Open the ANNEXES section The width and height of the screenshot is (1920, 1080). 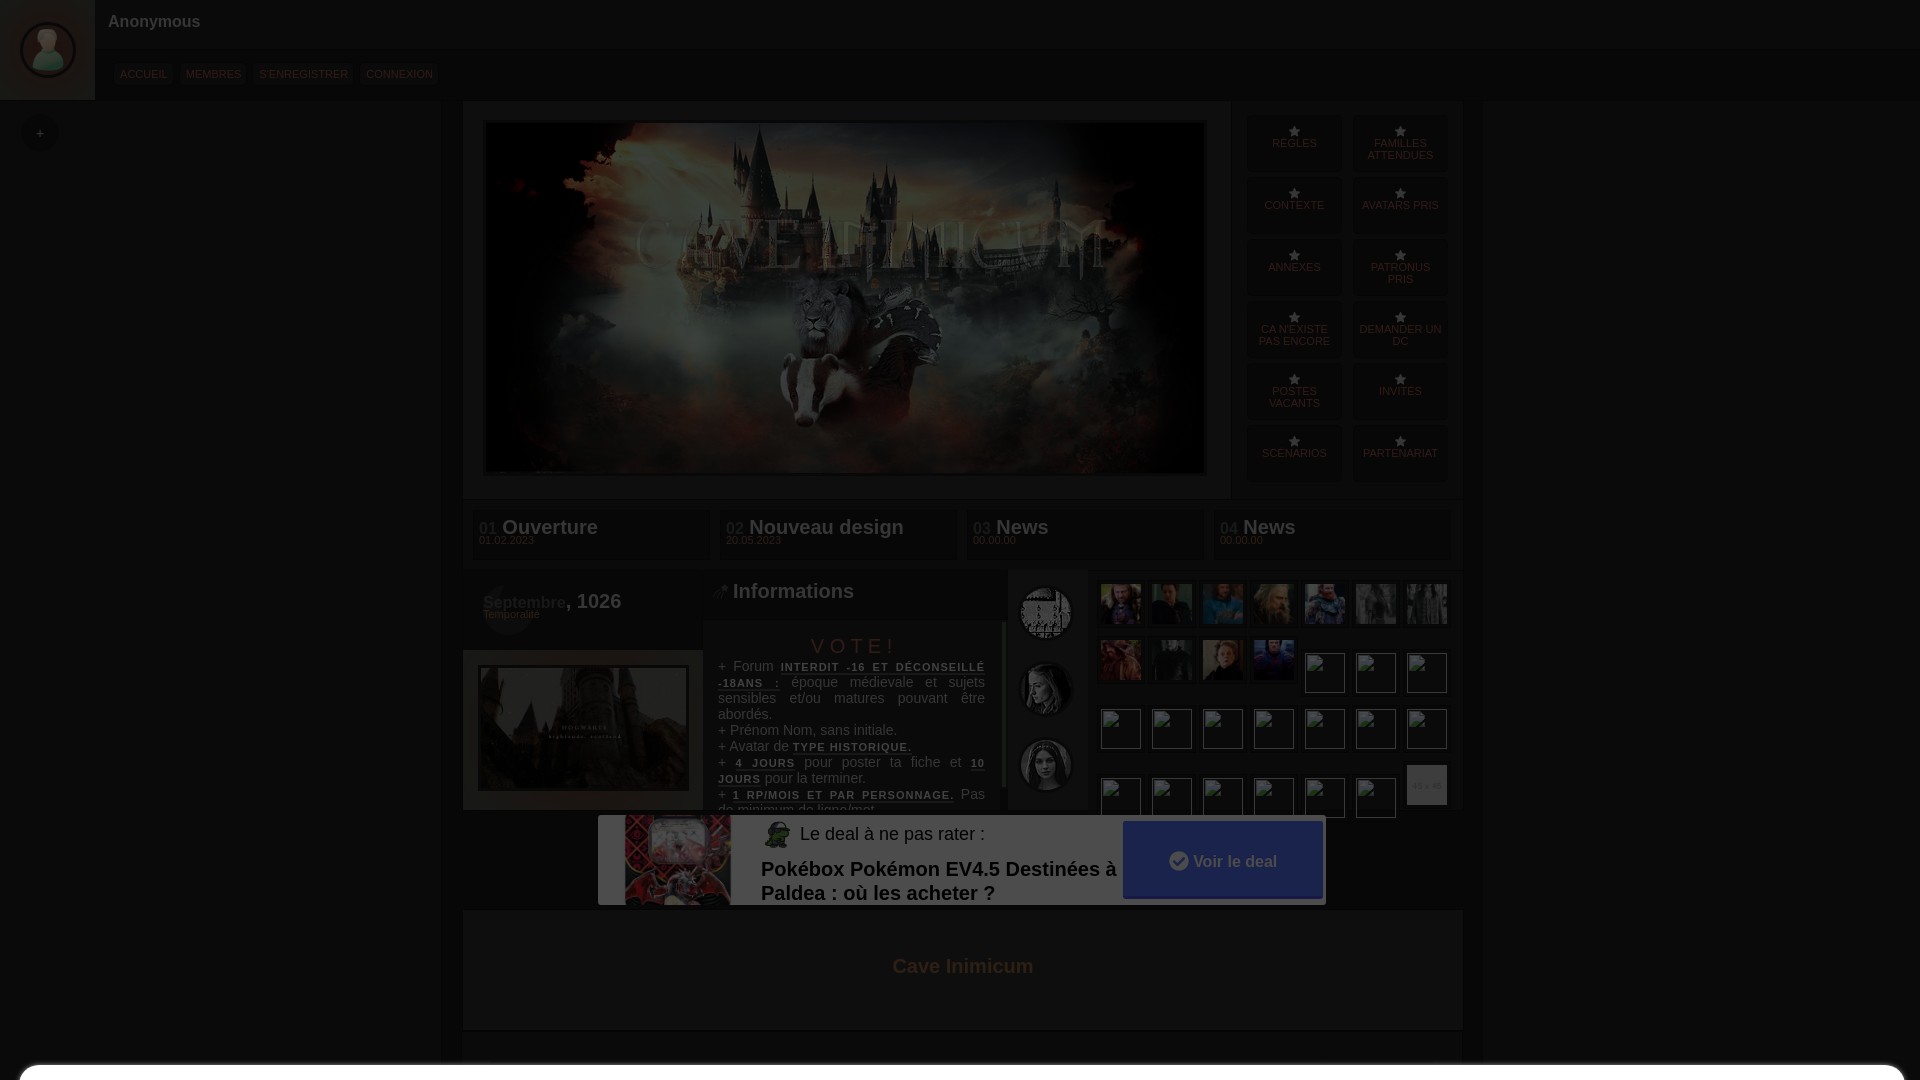[1294, 267]
